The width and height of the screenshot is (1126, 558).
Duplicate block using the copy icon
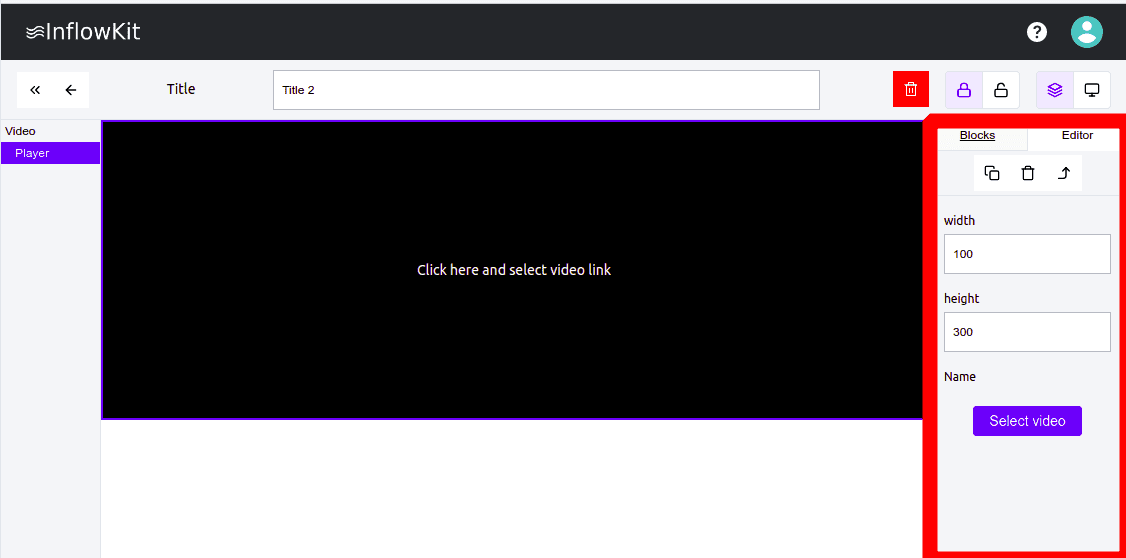[992, 173]
